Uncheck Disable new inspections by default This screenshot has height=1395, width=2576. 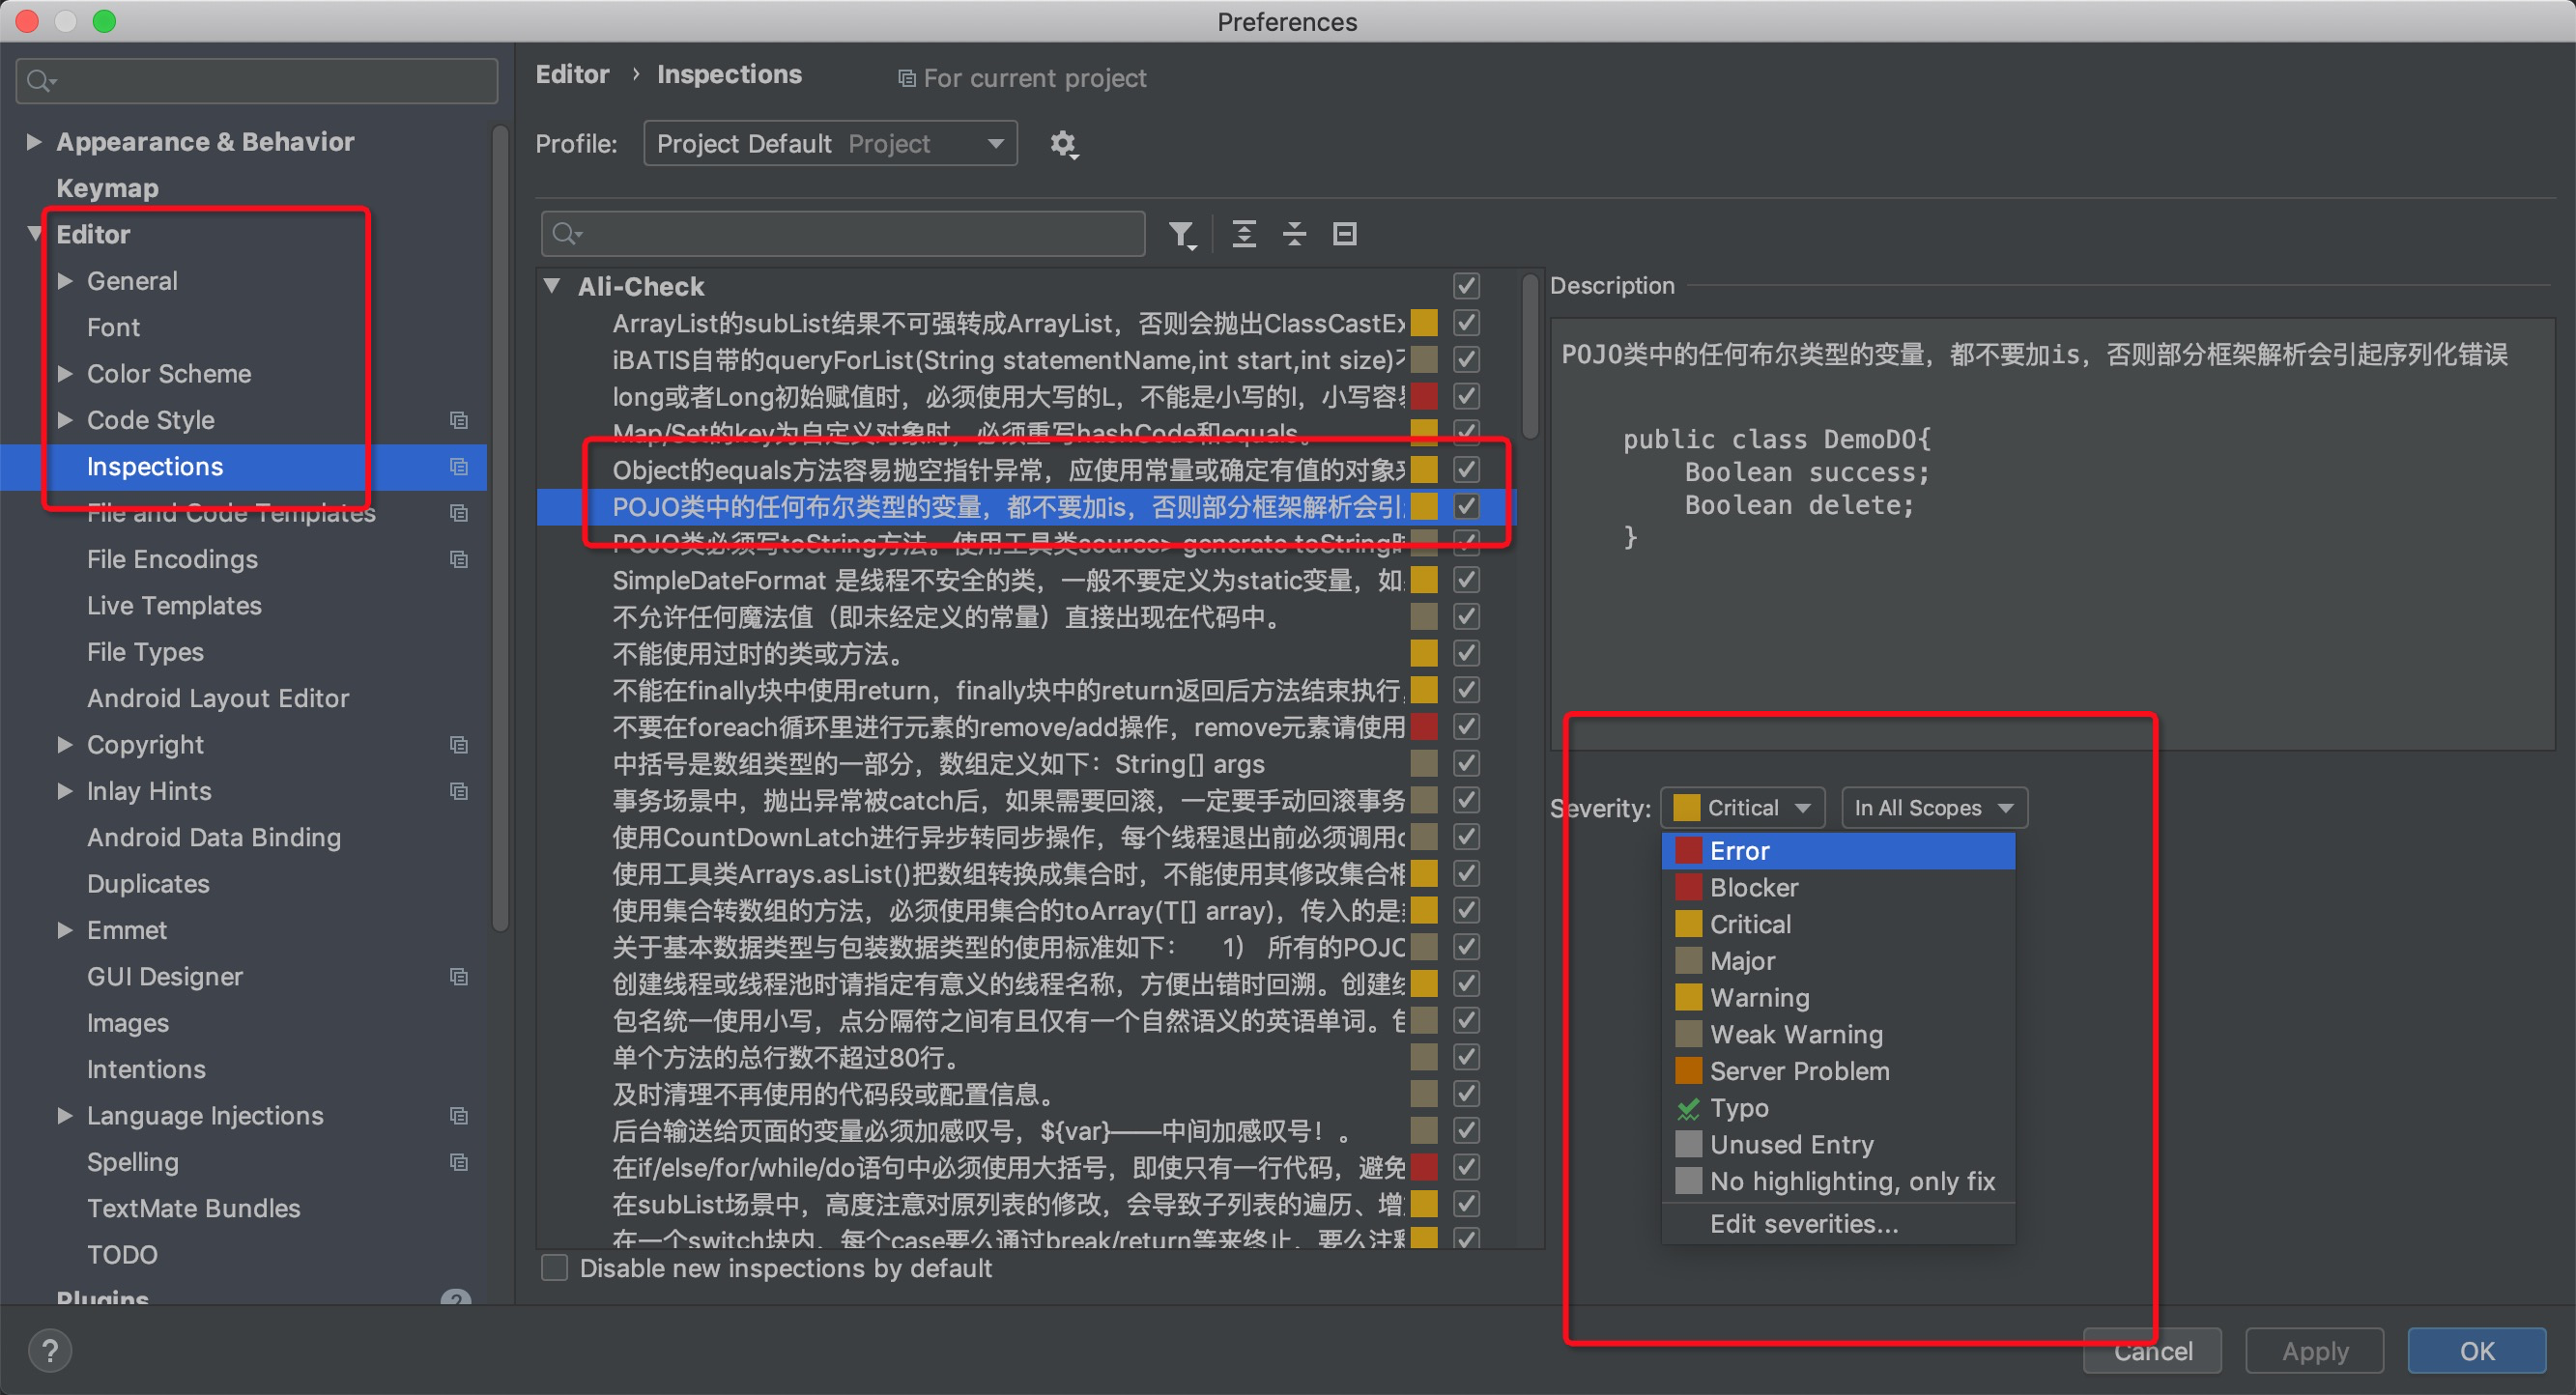click(554, 1267)
